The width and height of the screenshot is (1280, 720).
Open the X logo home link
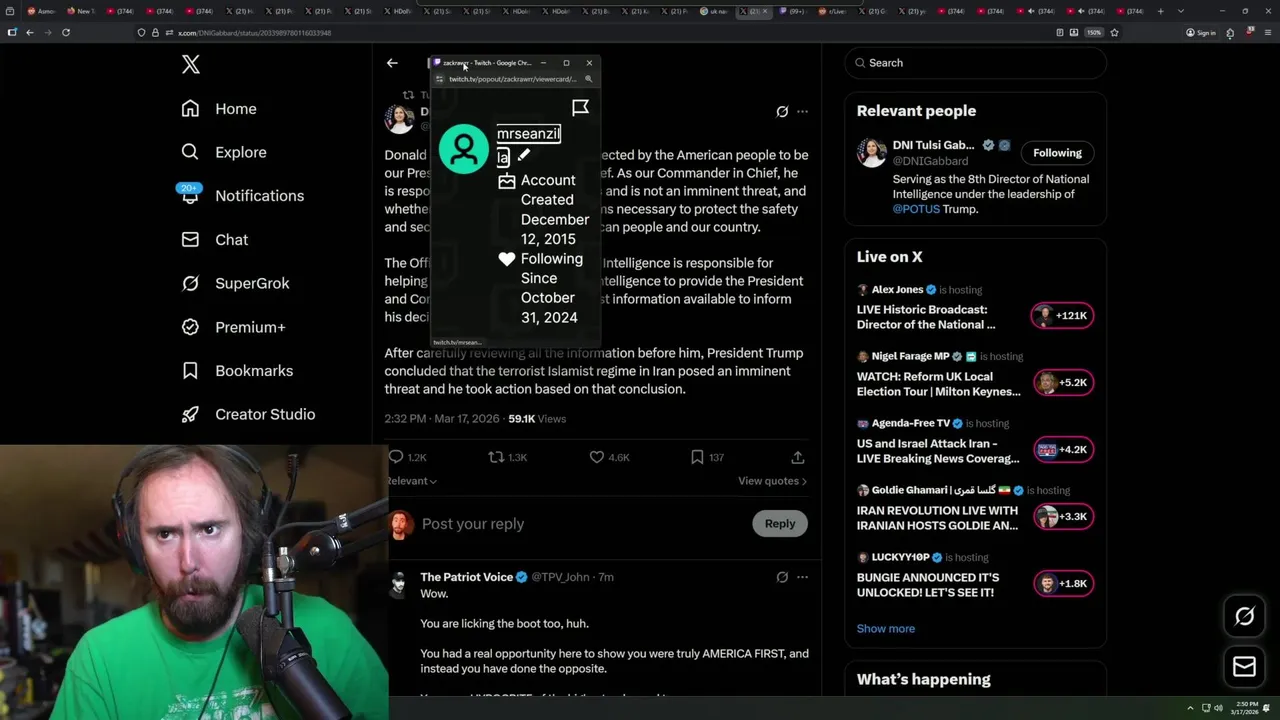tap(191, 65)
